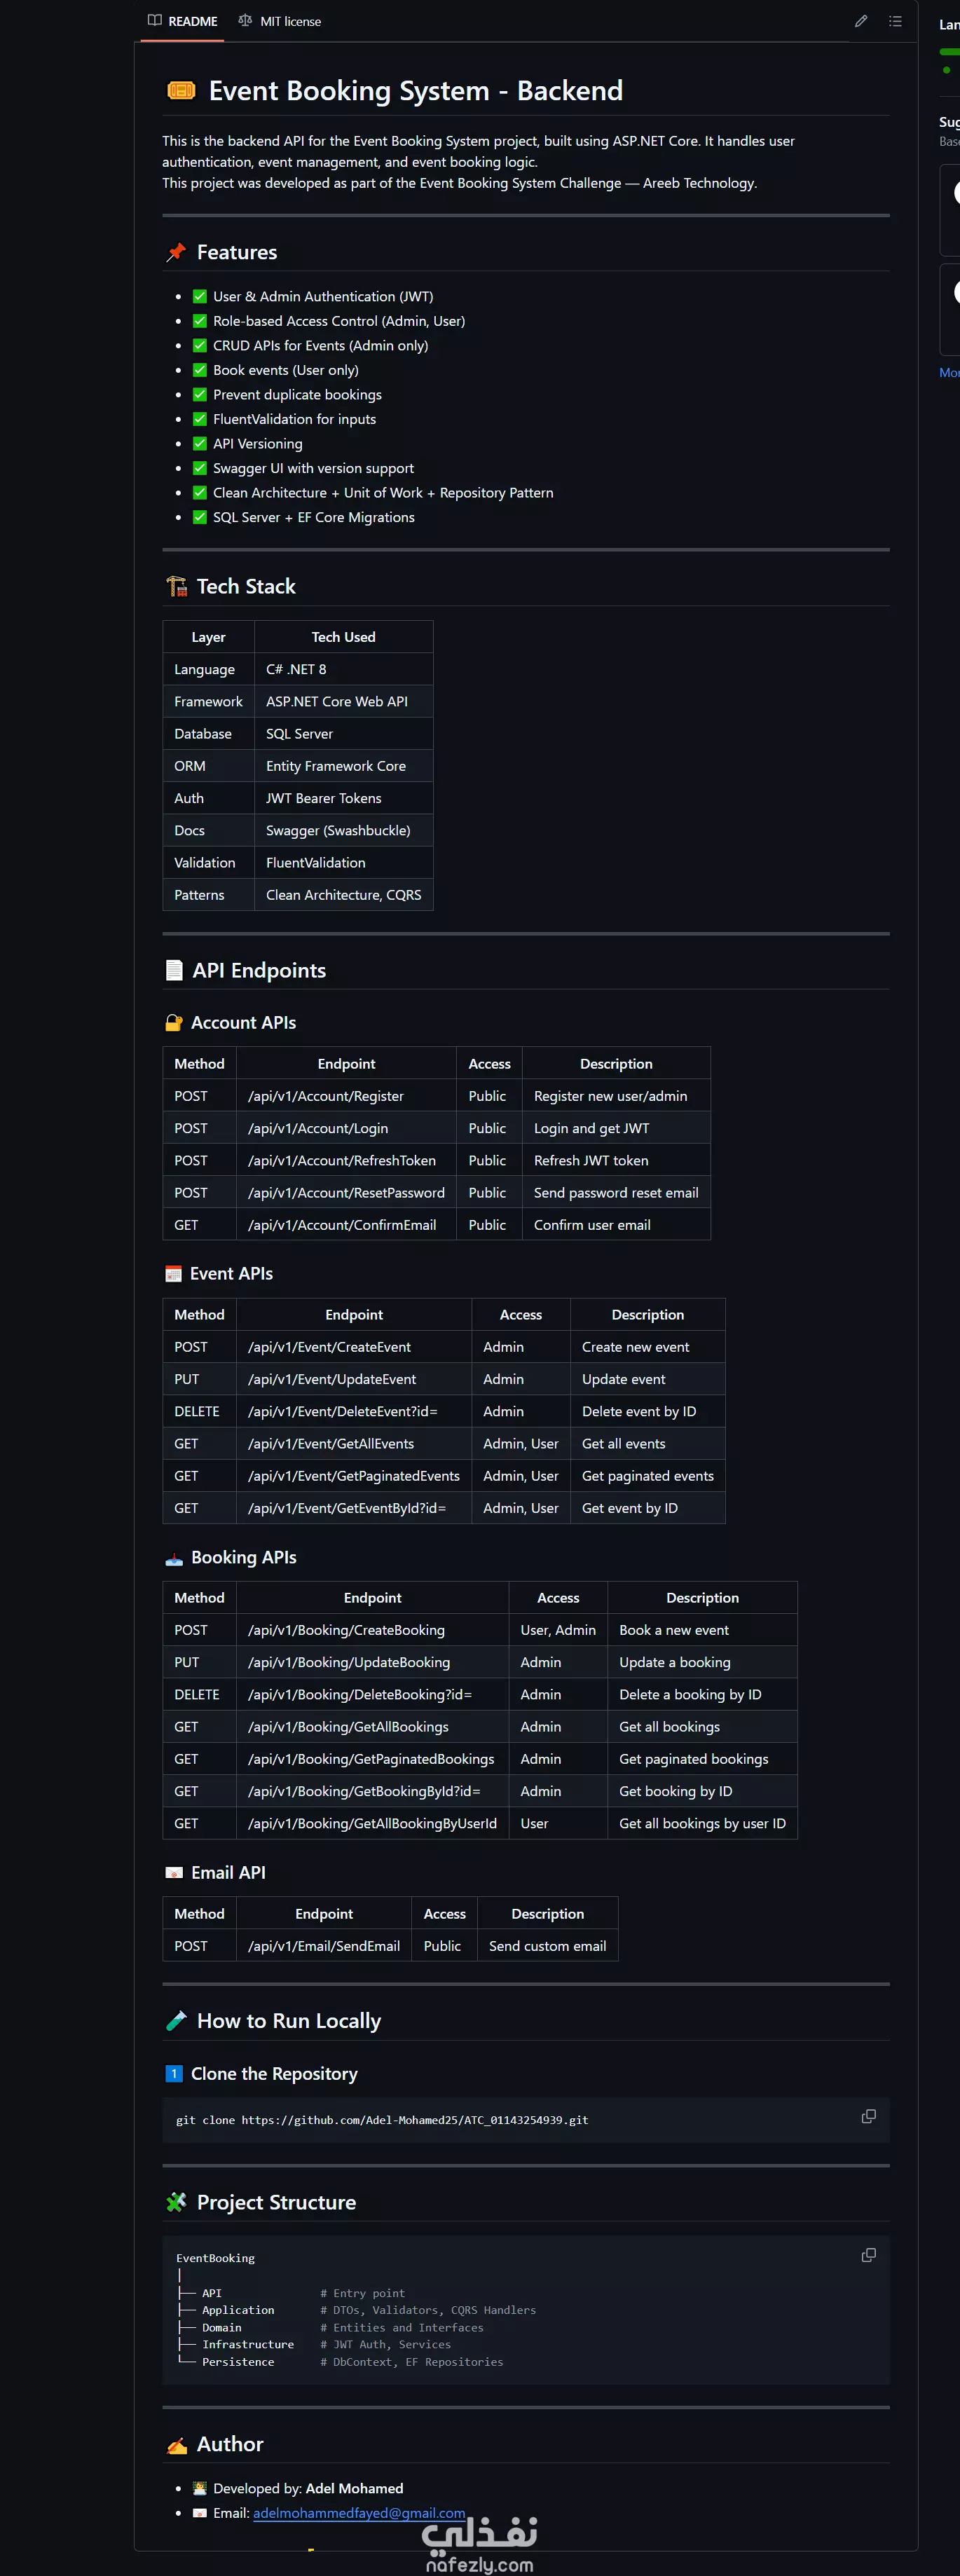Select the /api/v1/Event/CreateEvent endpoint cell
Image resolution: width=960 pixels, height=2576 pixels.
(354, 1347)
